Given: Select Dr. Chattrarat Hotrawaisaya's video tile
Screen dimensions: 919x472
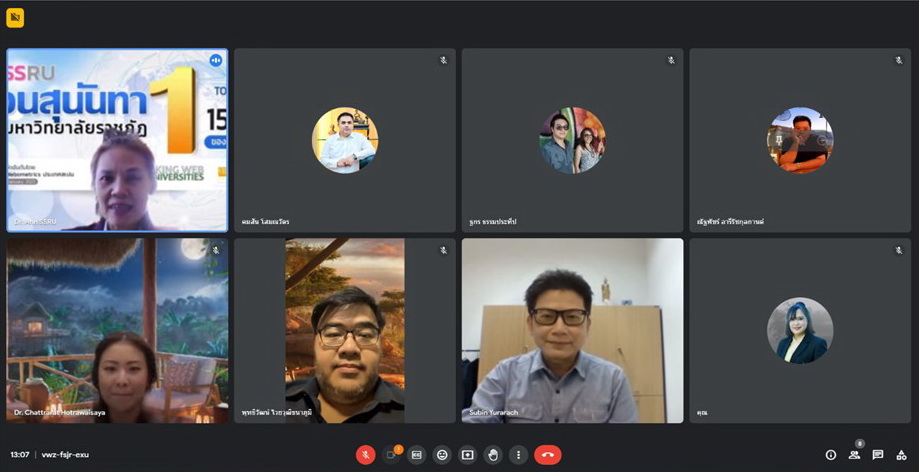Looking at the screenshot, I should point(117,330).
